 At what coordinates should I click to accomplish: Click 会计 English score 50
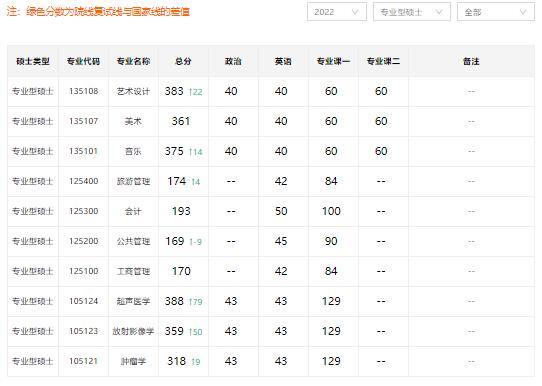click(281, 211)
